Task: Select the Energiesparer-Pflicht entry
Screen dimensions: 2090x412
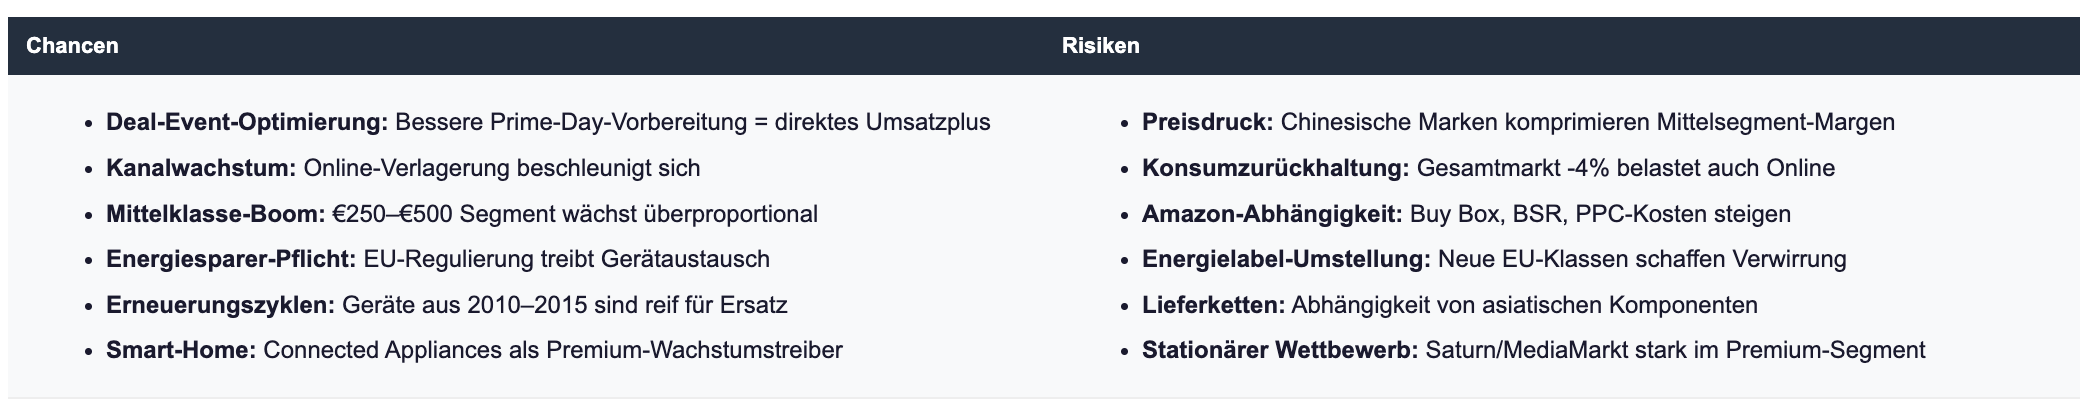Action: coord(231,259)
